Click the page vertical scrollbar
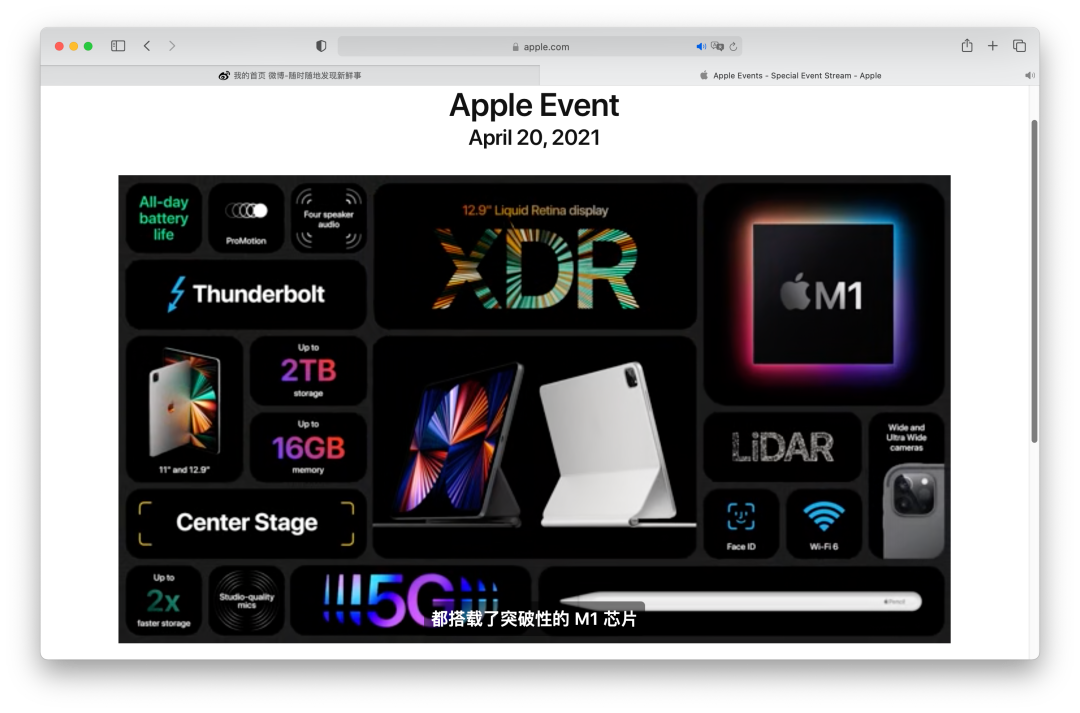This screenshot has width=1080, height=713. coord(1034,281)
